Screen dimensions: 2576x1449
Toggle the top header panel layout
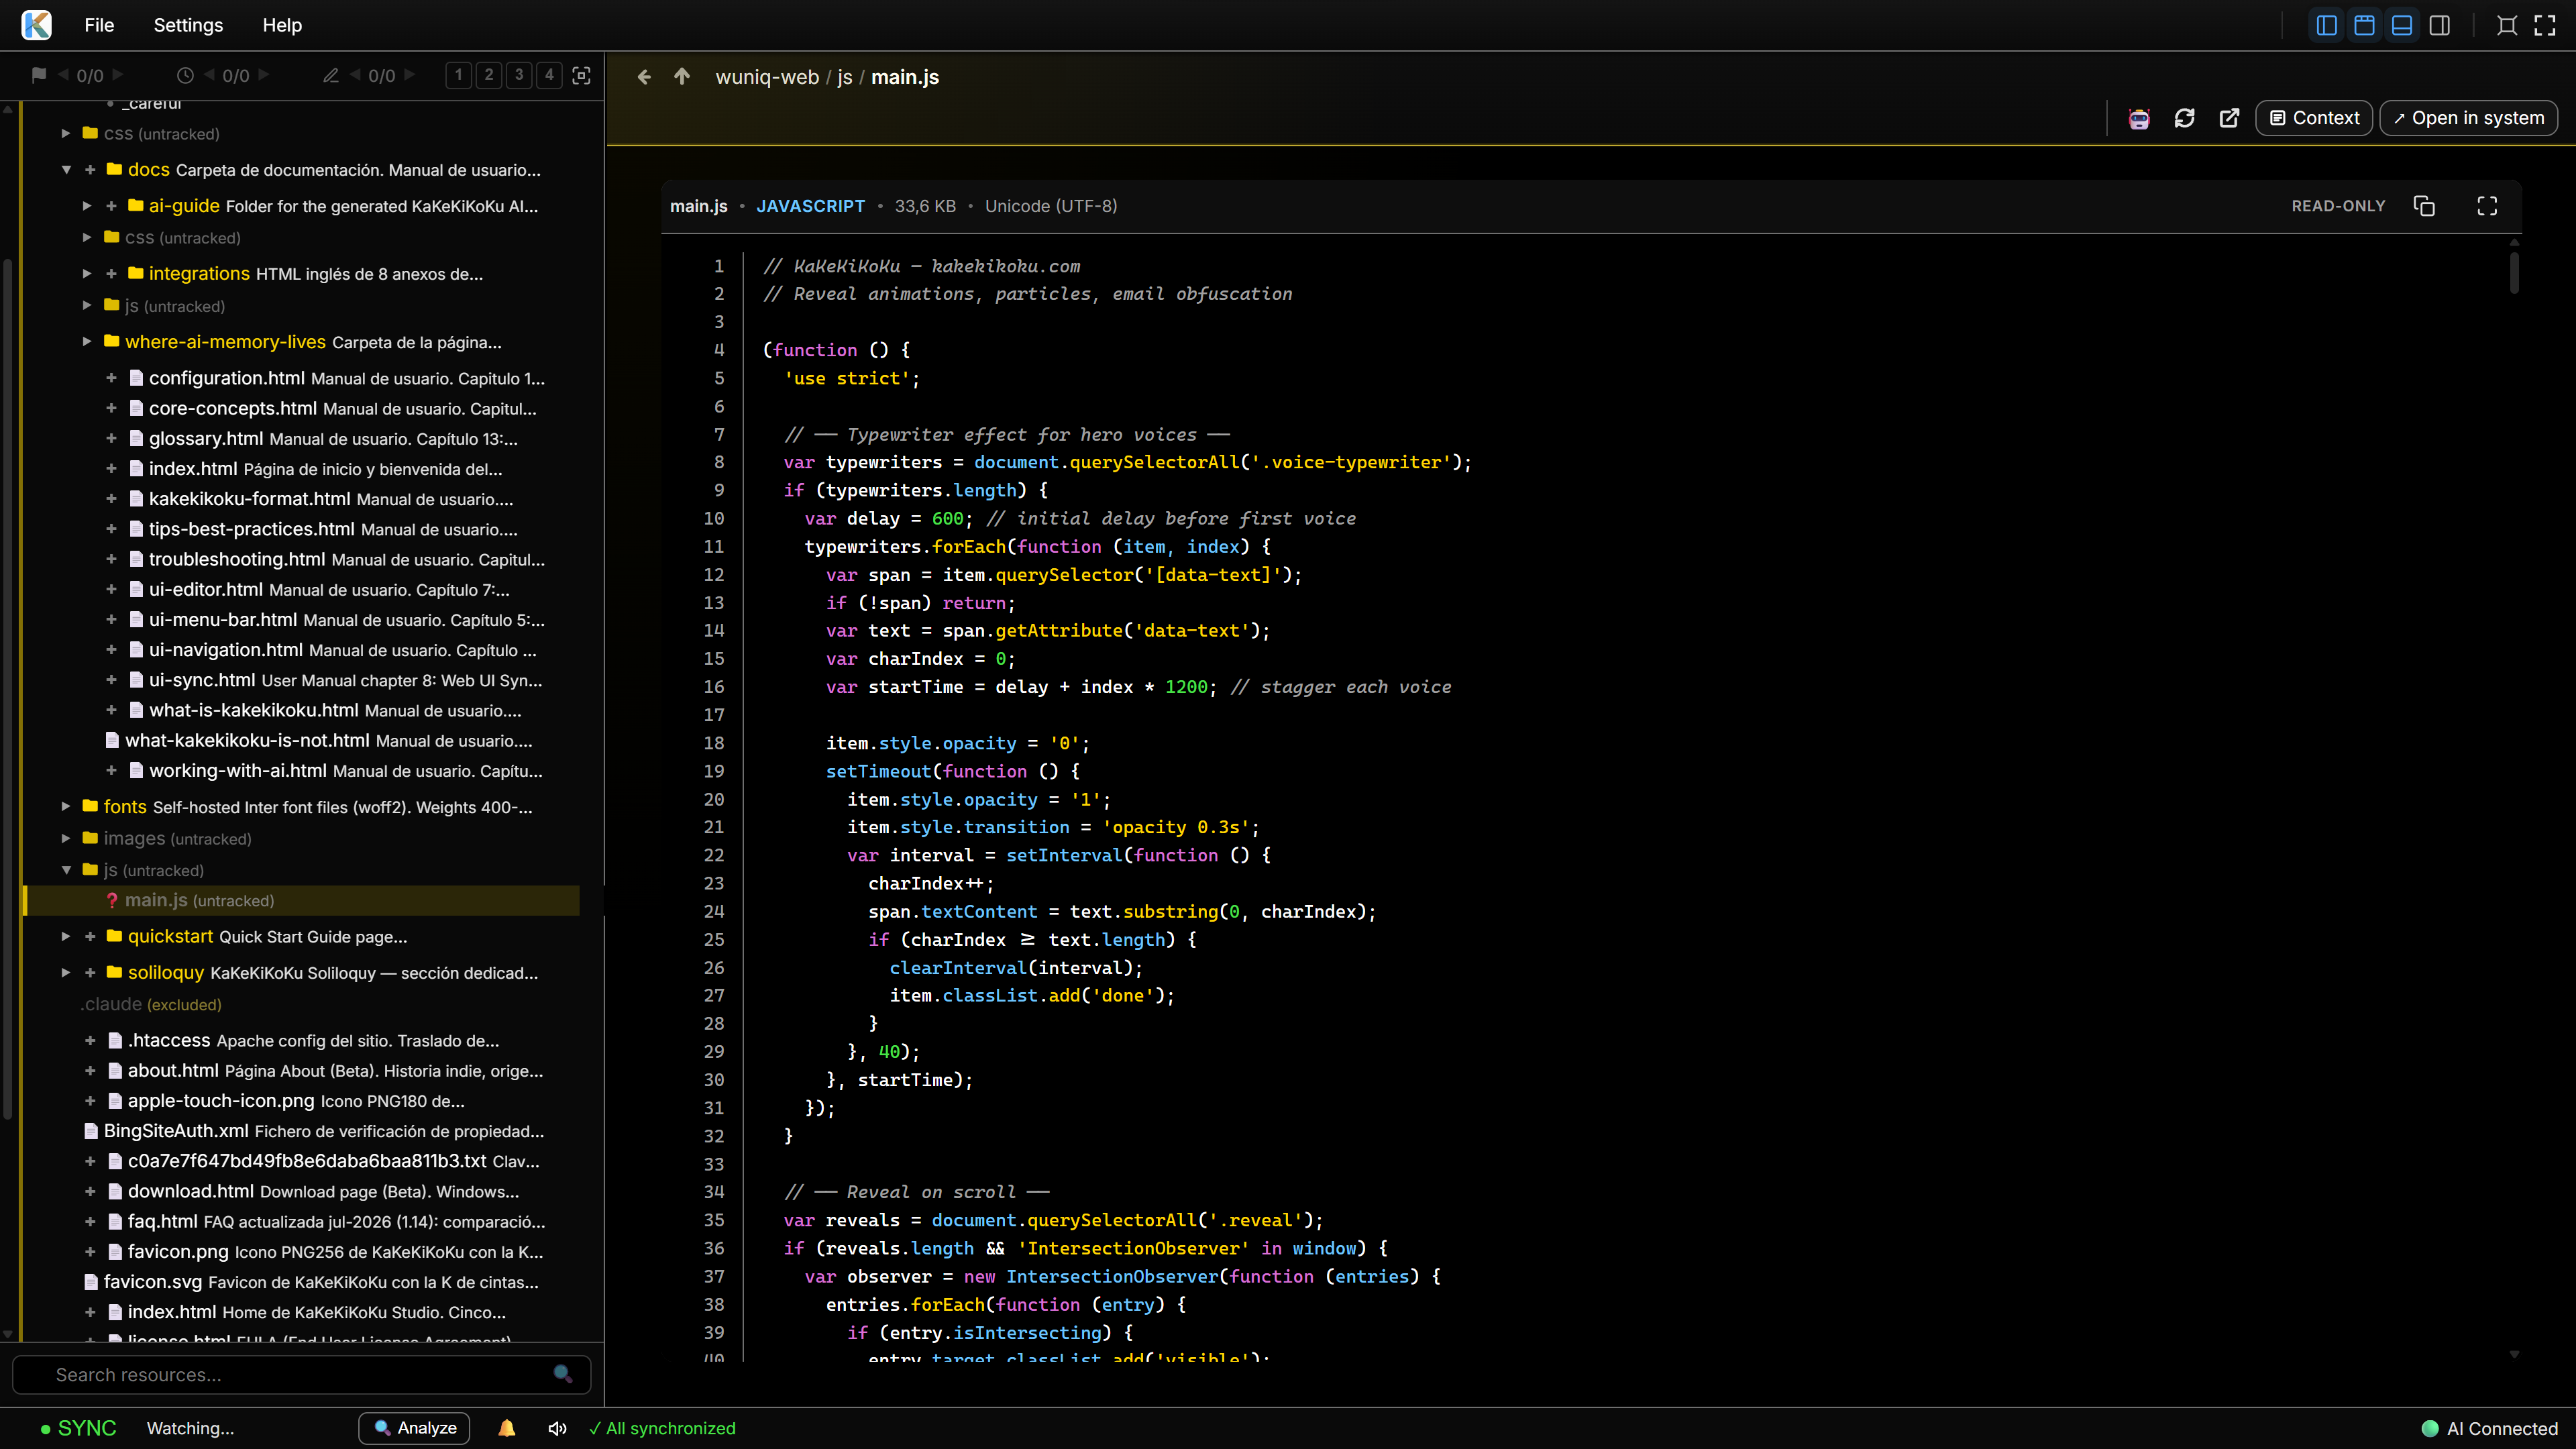(2364, 25)
